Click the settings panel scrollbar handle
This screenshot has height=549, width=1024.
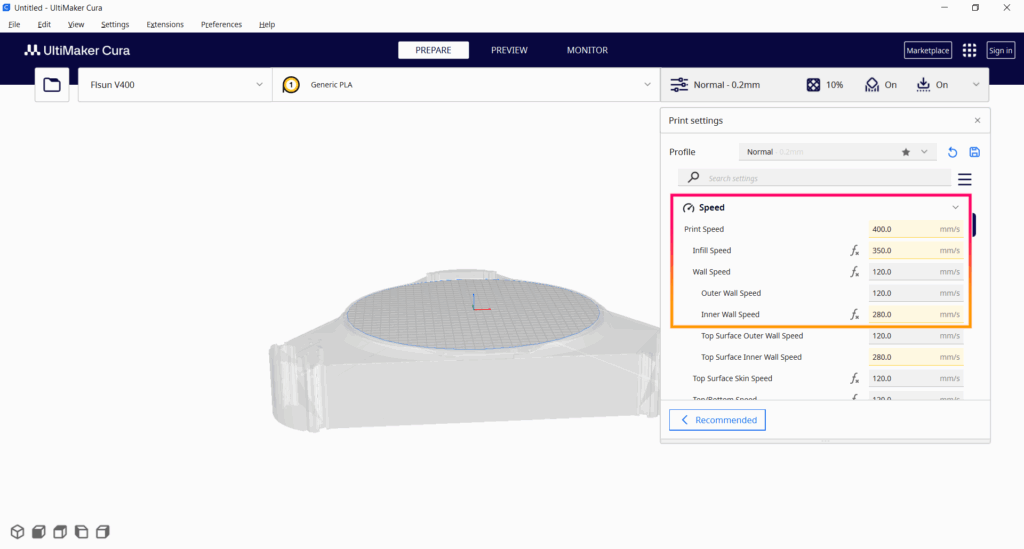(975, 225)
